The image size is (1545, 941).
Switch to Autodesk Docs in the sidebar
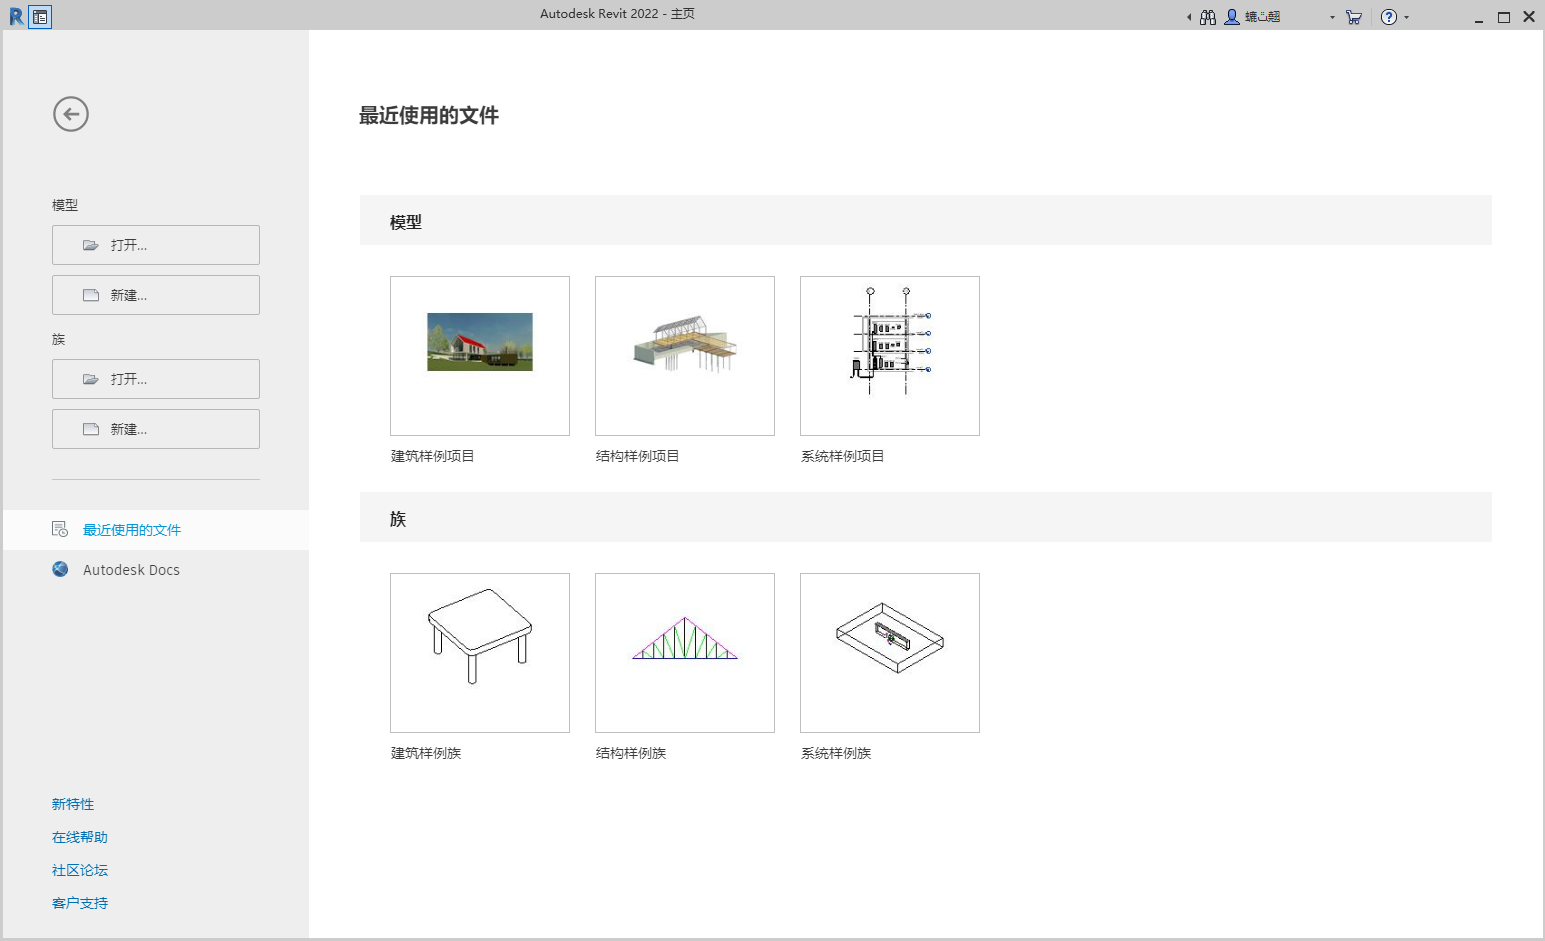click(156, 570)
